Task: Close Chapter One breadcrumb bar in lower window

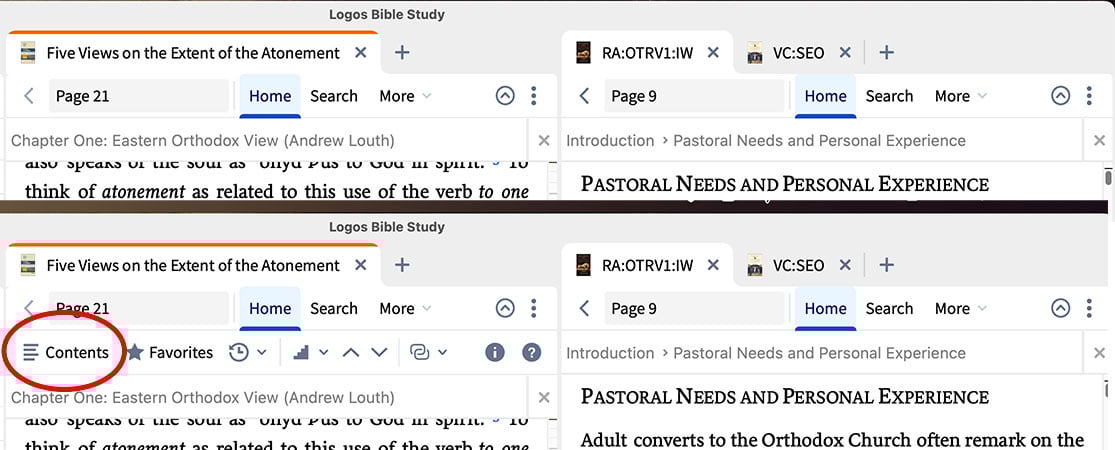Action: coord(544,397)
